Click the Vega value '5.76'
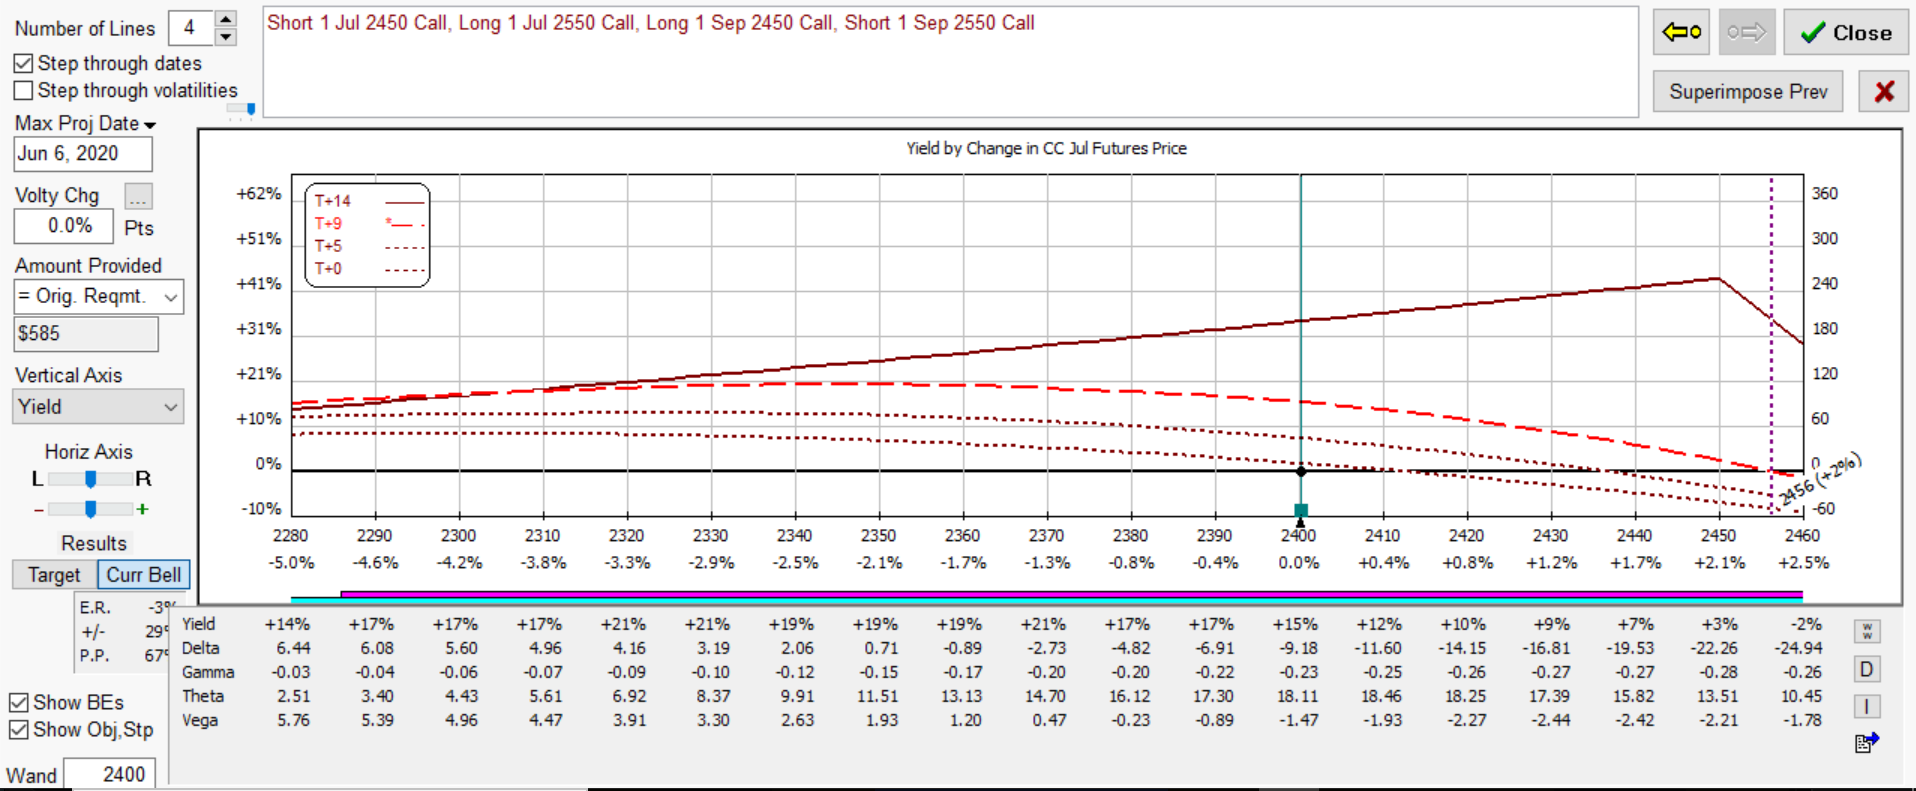Screen dimensions: 1916x791 point(294,720)
